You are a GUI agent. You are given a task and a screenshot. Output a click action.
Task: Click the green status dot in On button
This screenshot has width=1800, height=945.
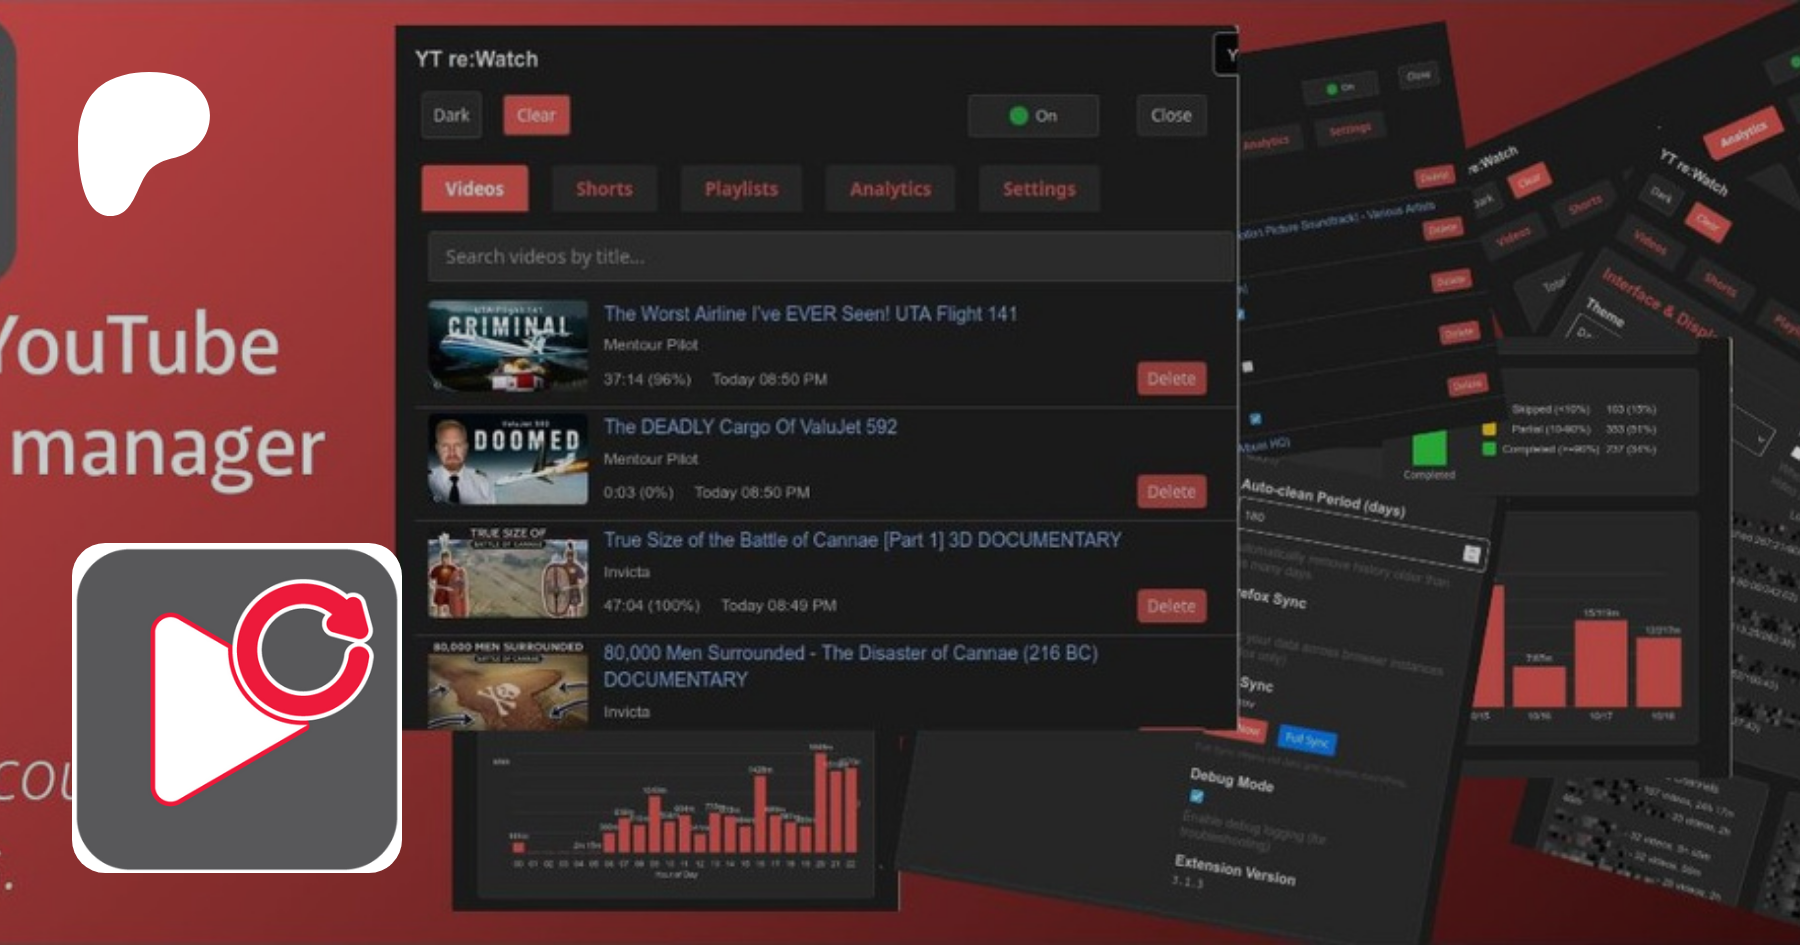[1018, 116]
